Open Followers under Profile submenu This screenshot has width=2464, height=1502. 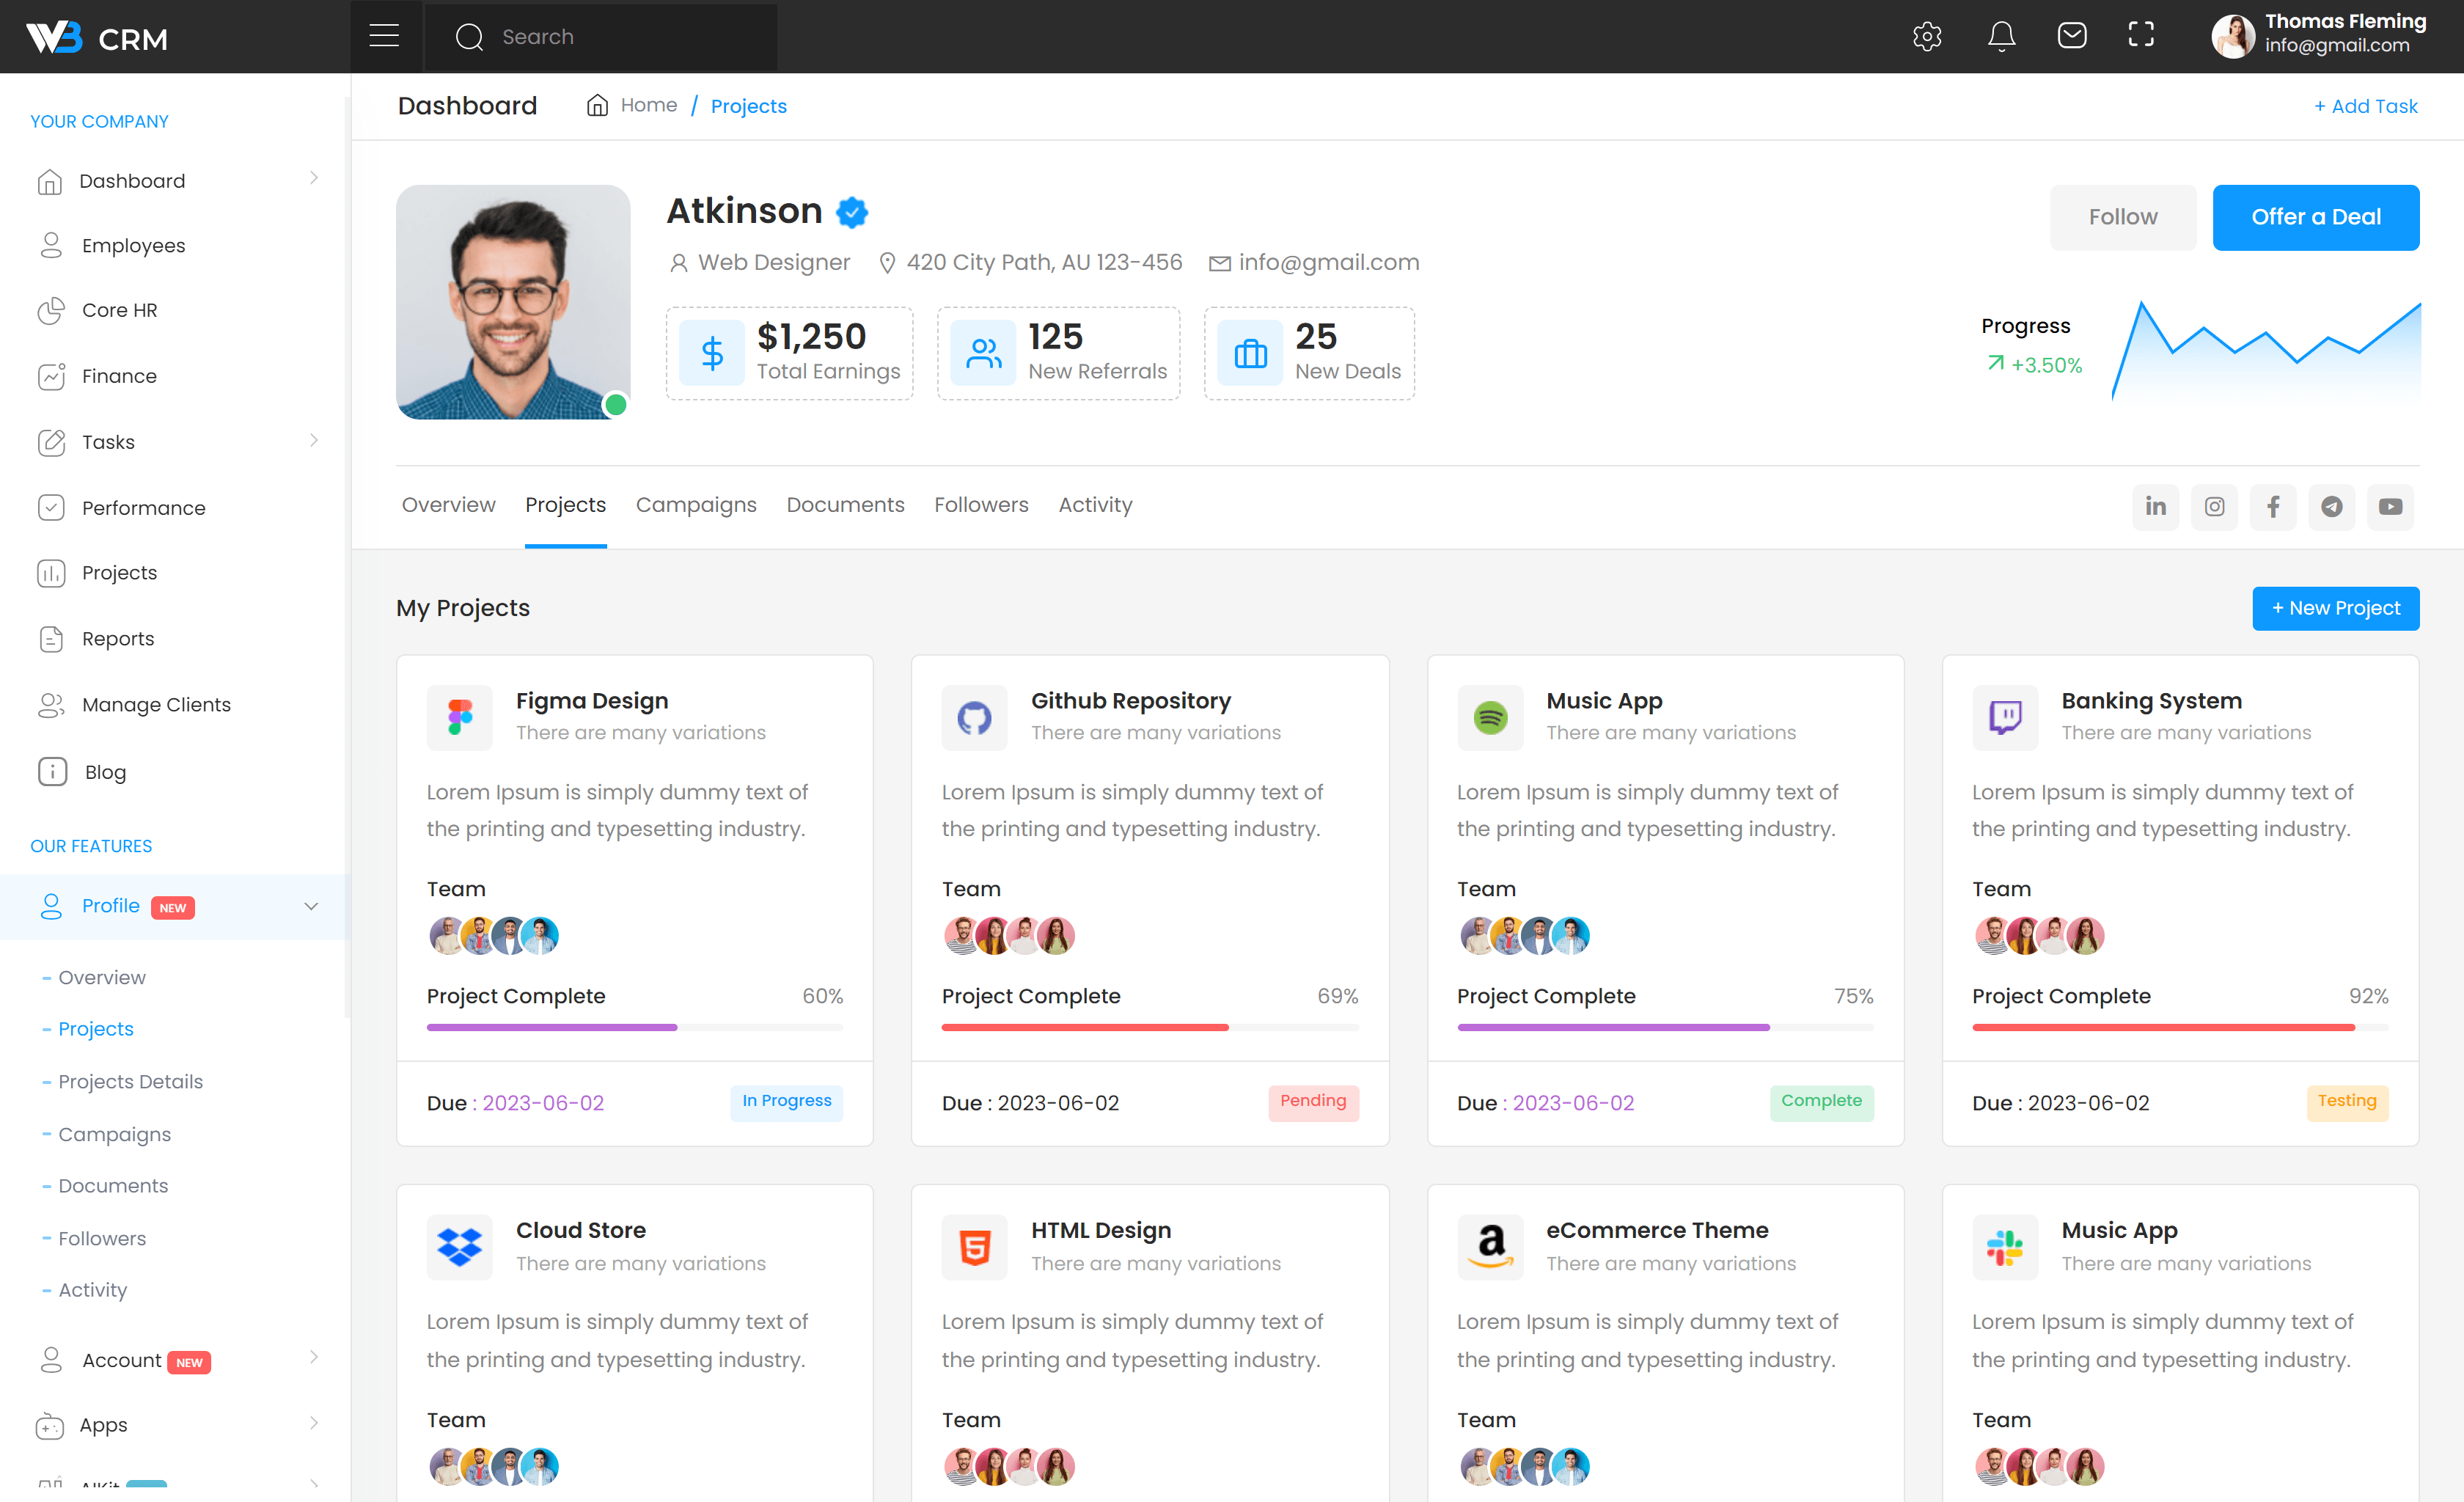[102, 1238]
